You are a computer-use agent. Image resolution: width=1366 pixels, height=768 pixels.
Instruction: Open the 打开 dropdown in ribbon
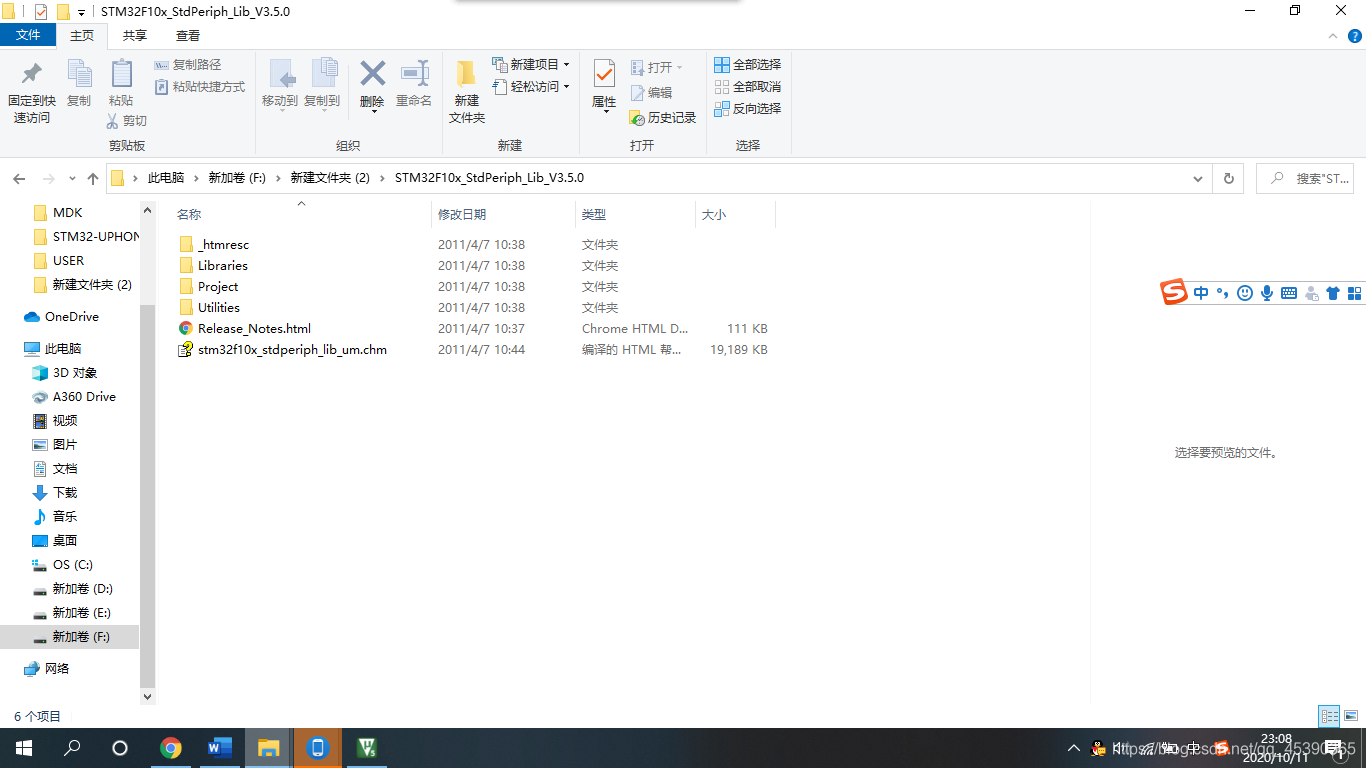tap(656, 67)
